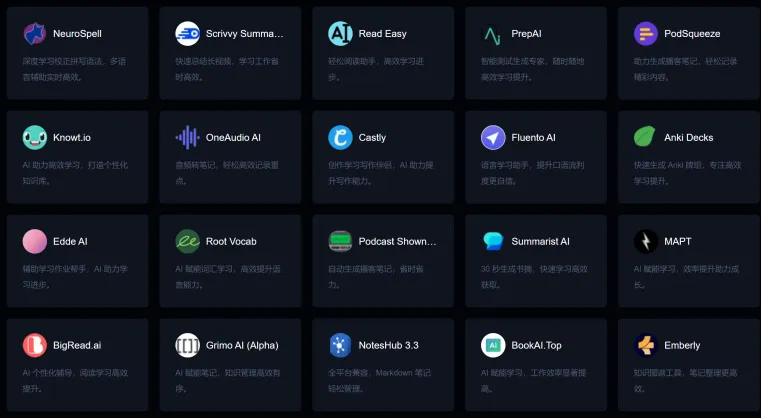Click the Podcast Shownotes green screen icon
The width and height of the screenshot is (761, 418).
coord(340,241)
